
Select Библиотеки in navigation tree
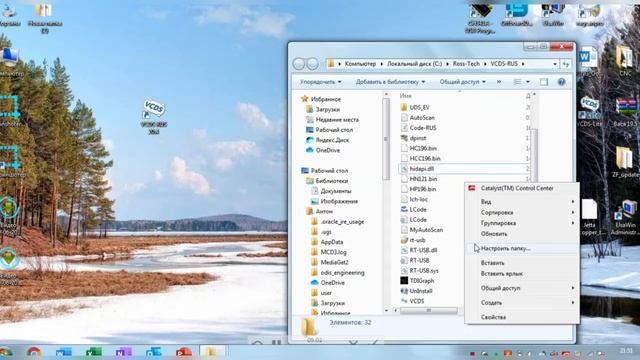pos(331,181)
